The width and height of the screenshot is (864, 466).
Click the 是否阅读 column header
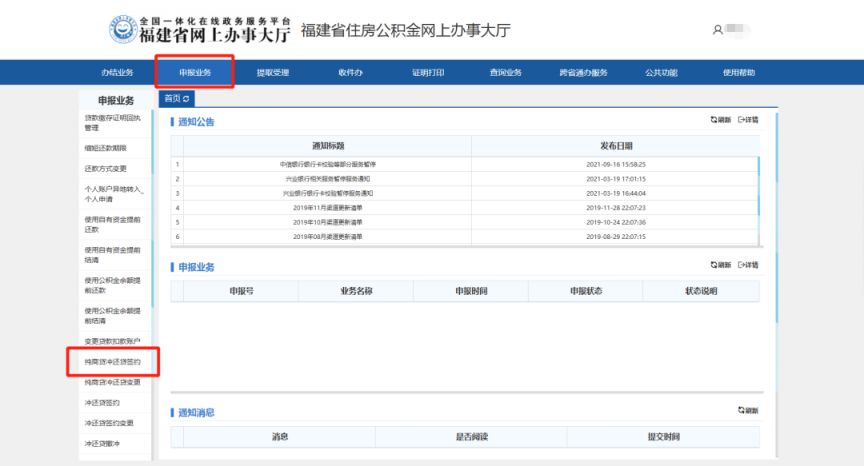tap(471, 436)
